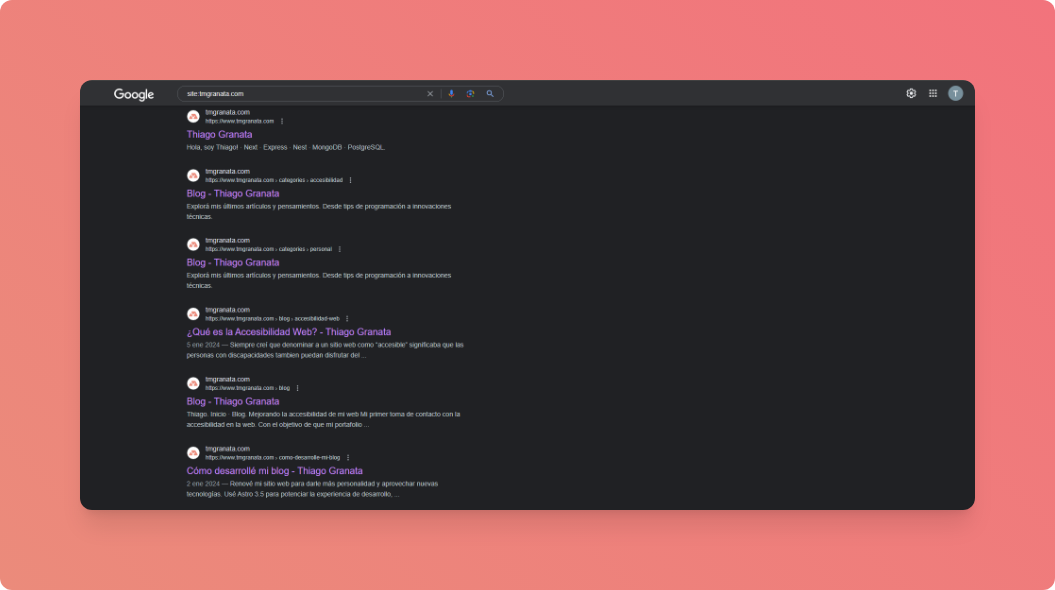Click URL ending 'categories › personal'
1055x590 pixels.
[268, 249]
